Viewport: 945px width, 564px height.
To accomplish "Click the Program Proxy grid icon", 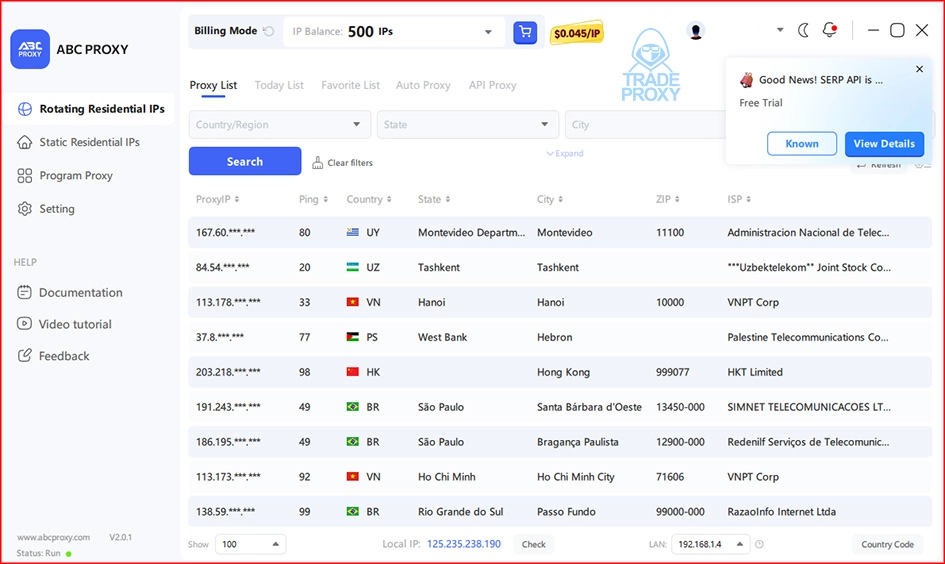I will tap(25, 175).
